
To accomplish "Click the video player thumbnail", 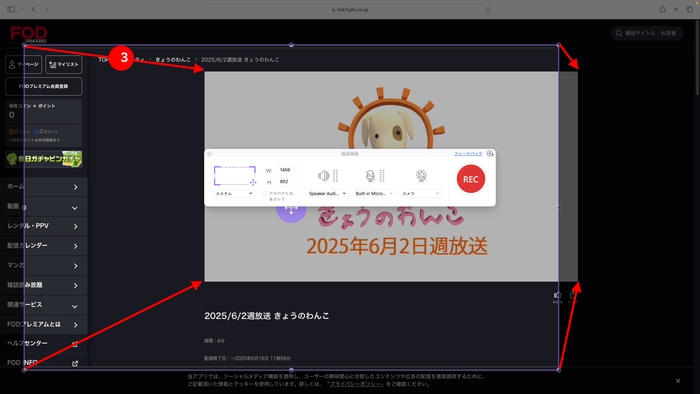I will (x=391, y=176).
